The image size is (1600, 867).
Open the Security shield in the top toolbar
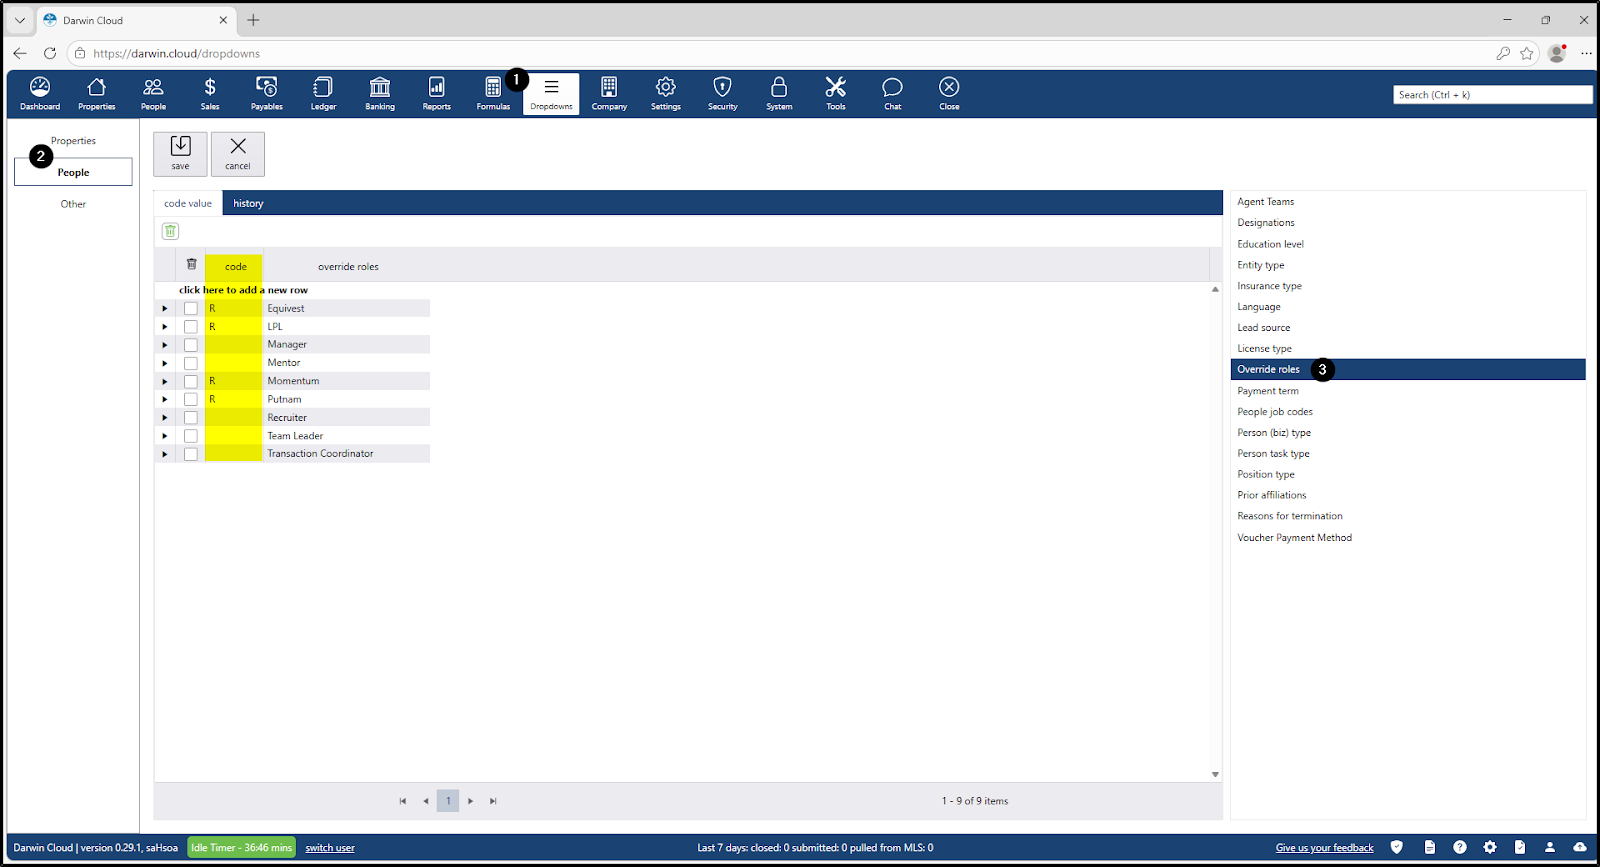(723, 93)
